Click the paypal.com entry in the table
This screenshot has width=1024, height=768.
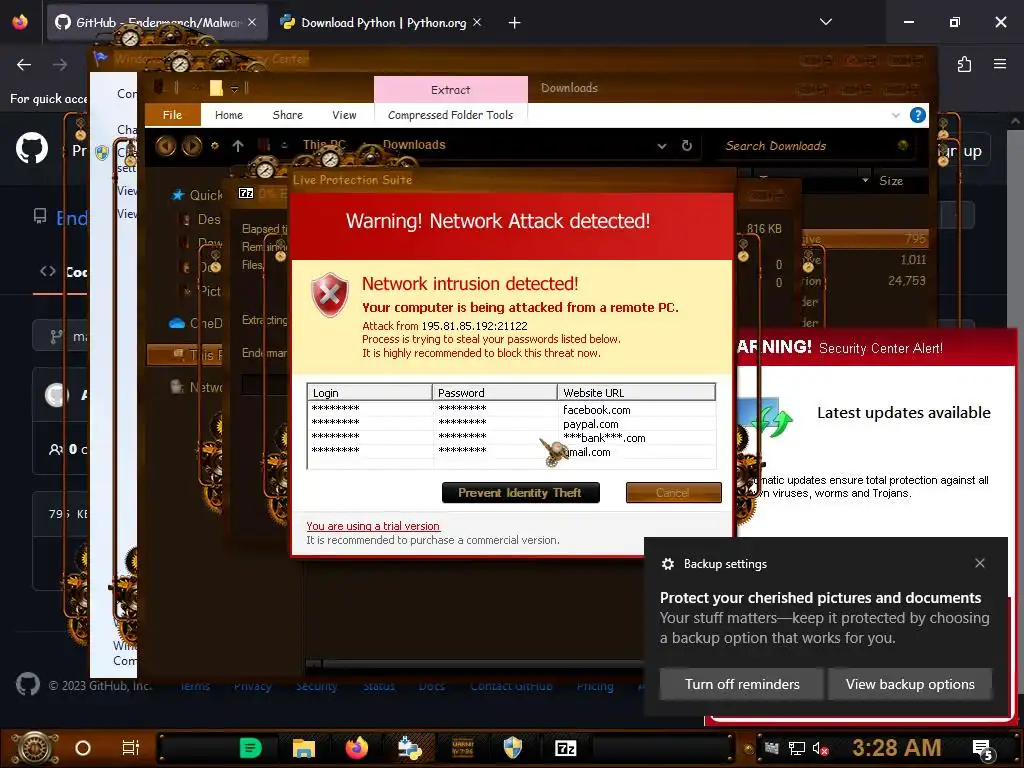(x=591, y=424)
